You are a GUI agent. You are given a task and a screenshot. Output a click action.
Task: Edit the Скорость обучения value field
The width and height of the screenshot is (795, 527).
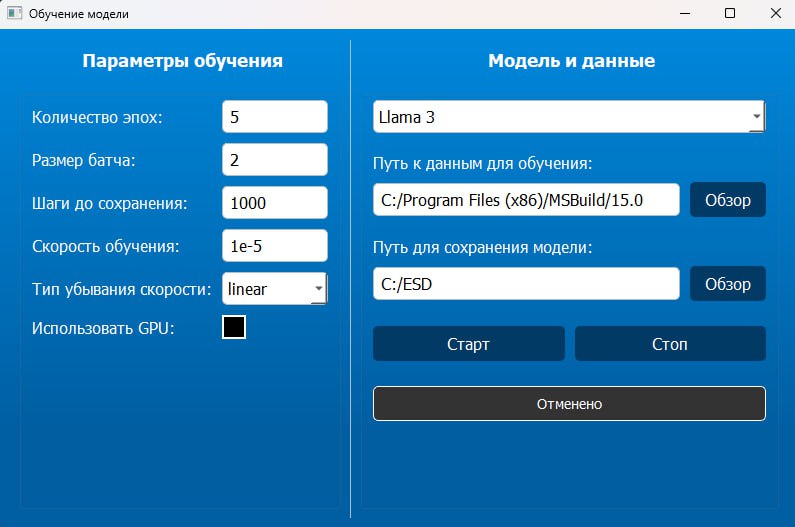[x=274, y=245]
